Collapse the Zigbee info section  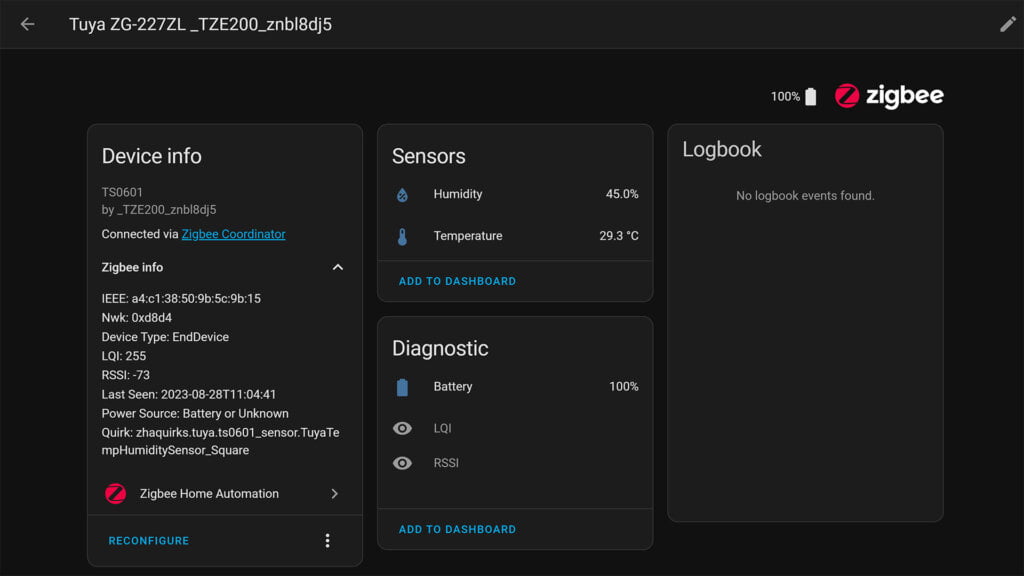tap(338, 267)
